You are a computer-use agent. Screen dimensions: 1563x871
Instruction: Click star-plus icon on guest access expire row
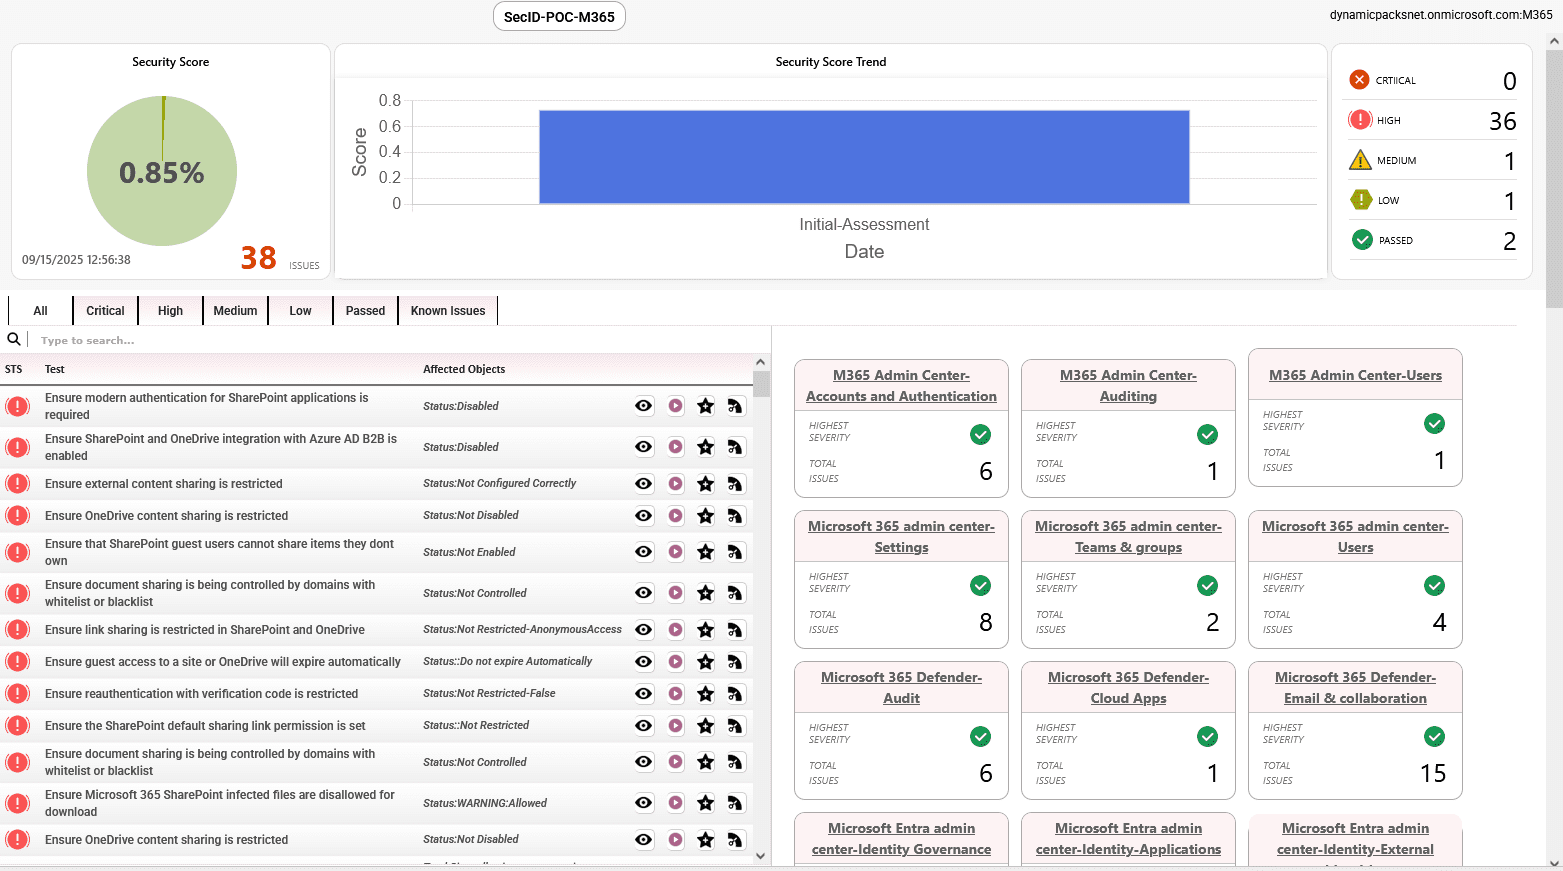point(706,662)
